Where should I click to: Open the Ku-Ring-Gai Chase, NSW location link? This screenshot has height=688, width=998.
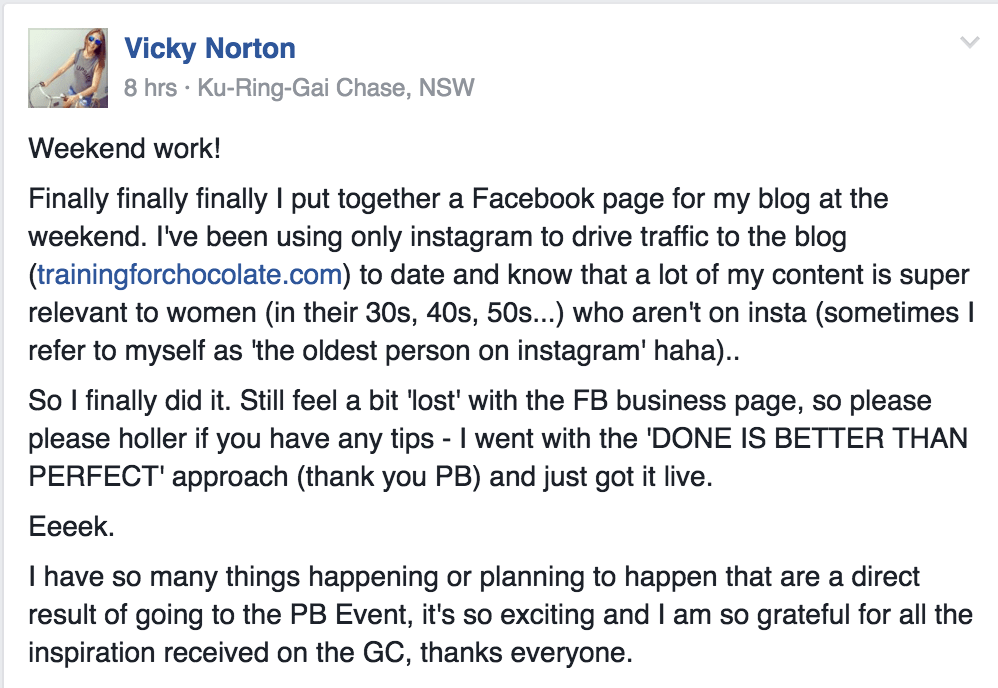tap(336, 88)
